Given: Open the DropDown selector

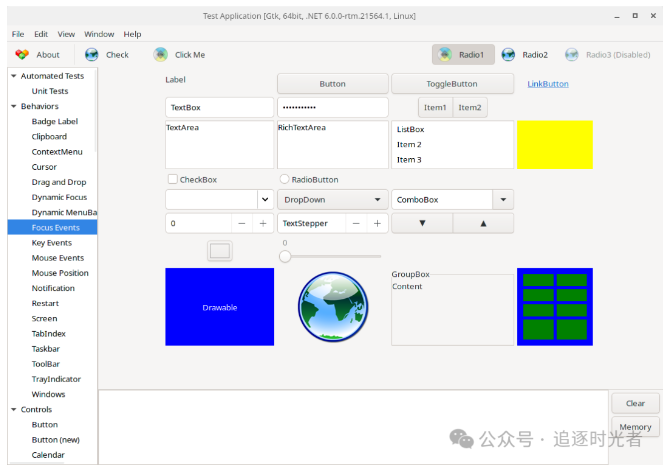Looking at the screenshot, I should 333,200.
